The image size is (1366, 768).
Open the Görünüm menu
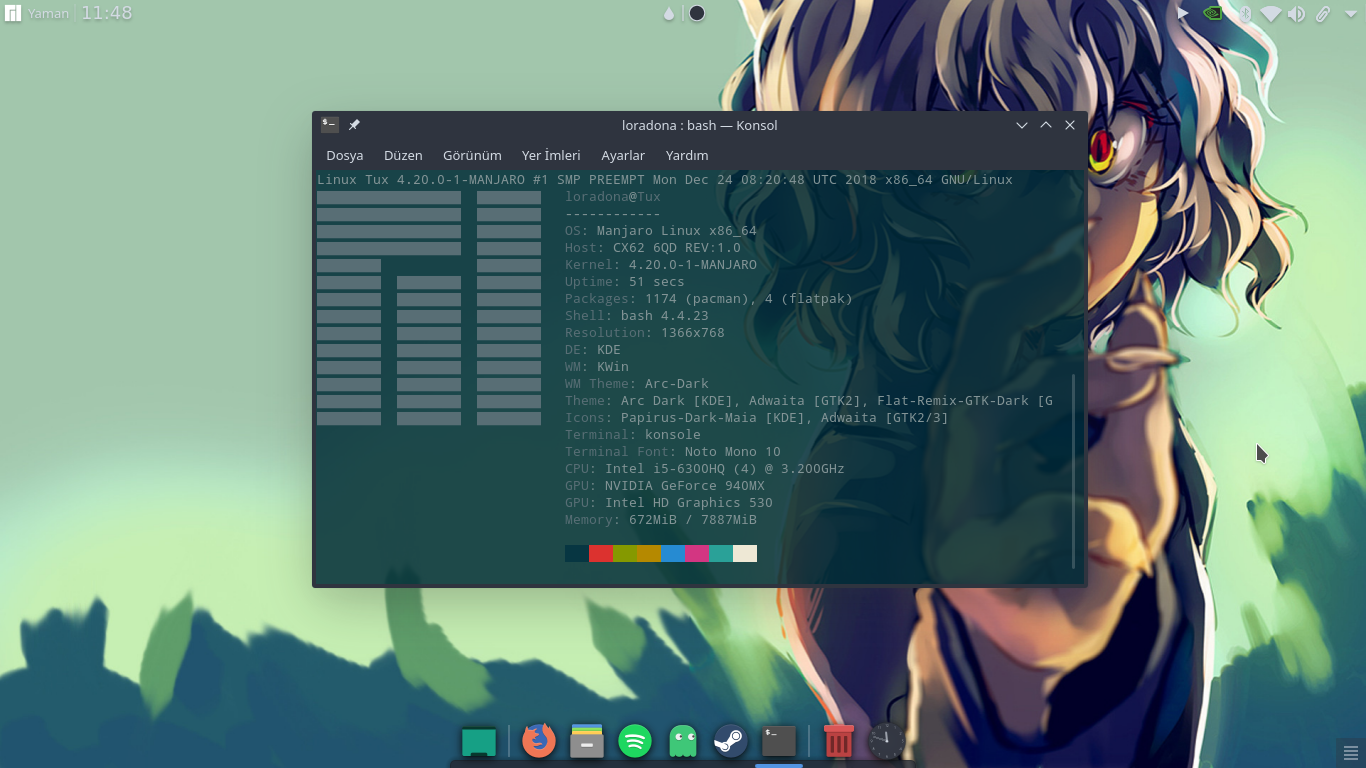coord(472,155)
